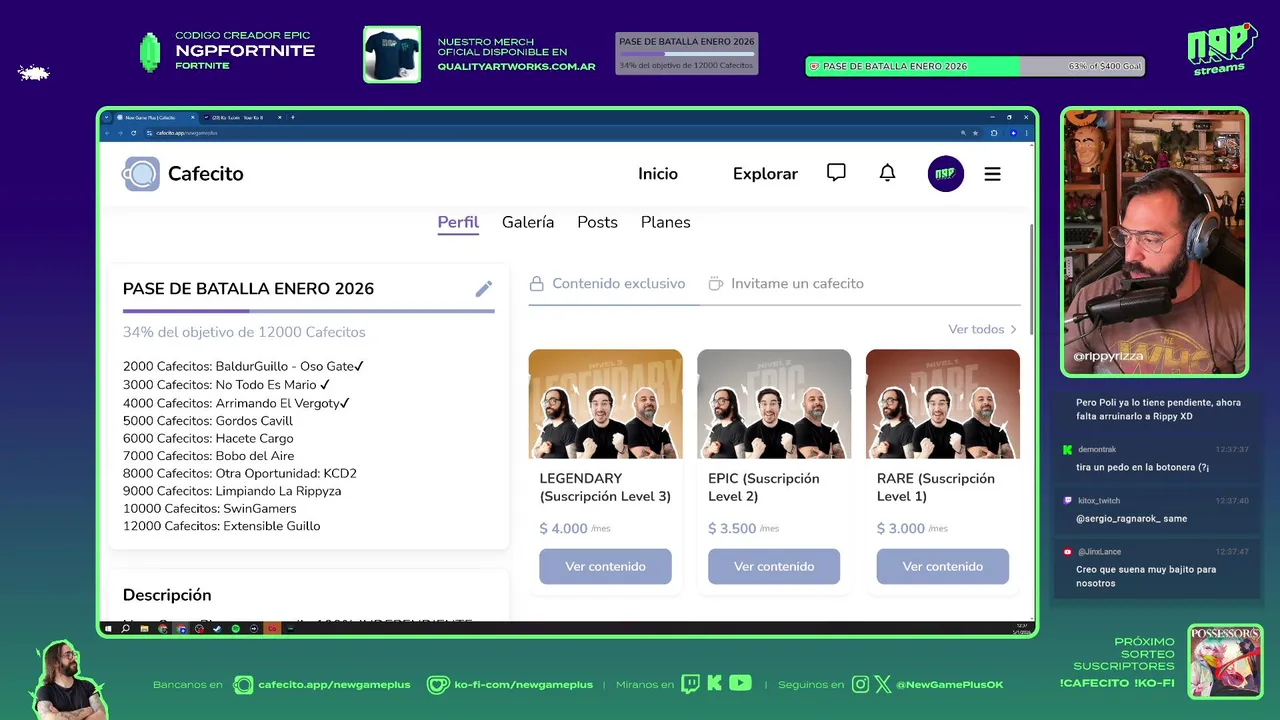Click the YouTube icon in footer overlay
This screenshot has height=720, width=1280.
740,684
